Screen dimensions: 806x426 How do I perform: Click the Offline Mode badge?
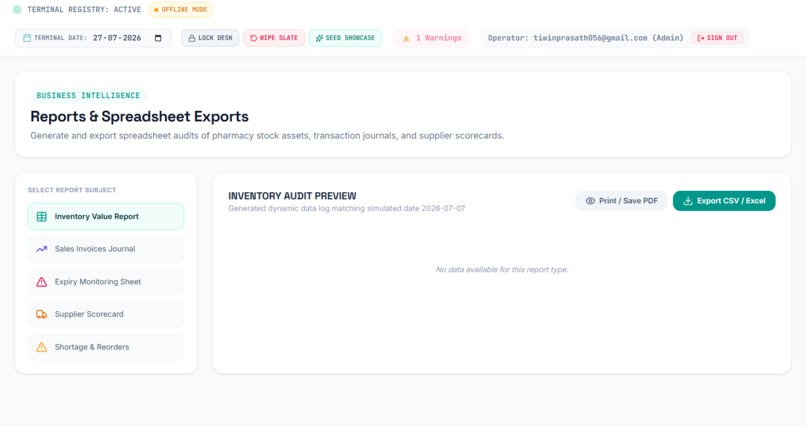click(x=180, y=10)
